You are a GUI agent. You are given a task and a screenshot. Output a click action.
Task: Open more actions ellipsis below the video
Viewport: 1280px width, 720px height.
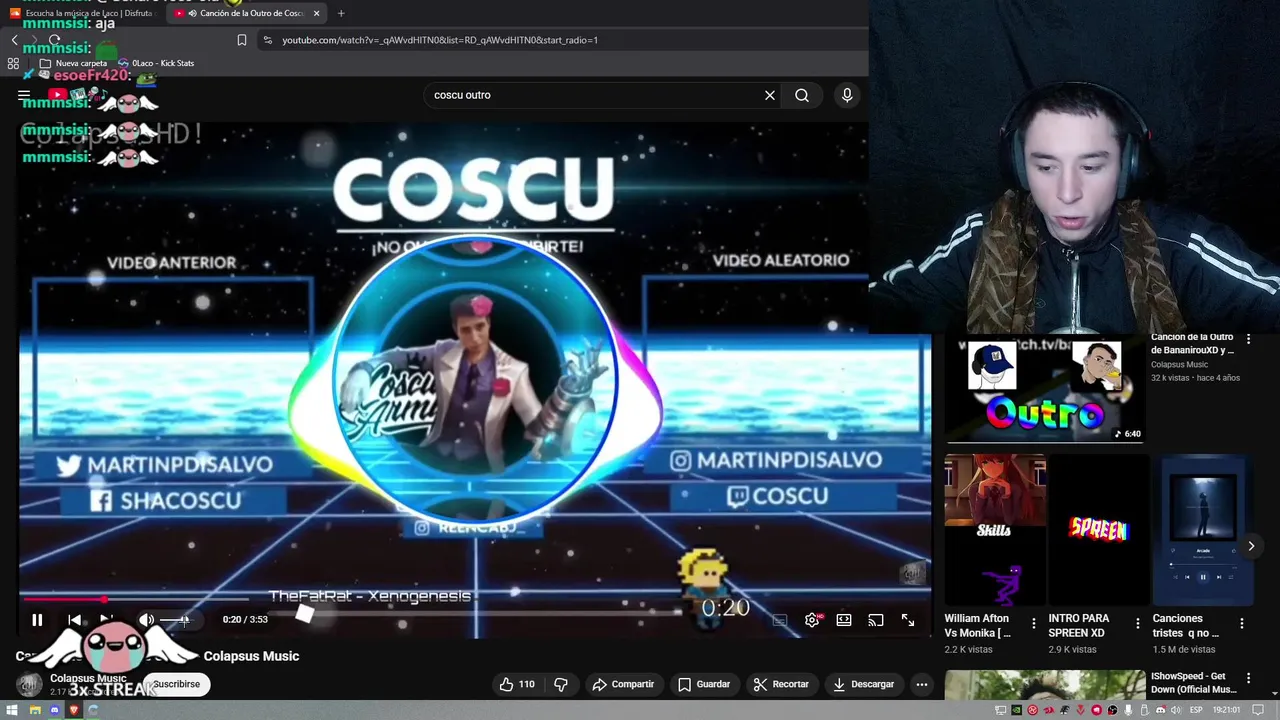pyautogui.click(x=922, y=684)
